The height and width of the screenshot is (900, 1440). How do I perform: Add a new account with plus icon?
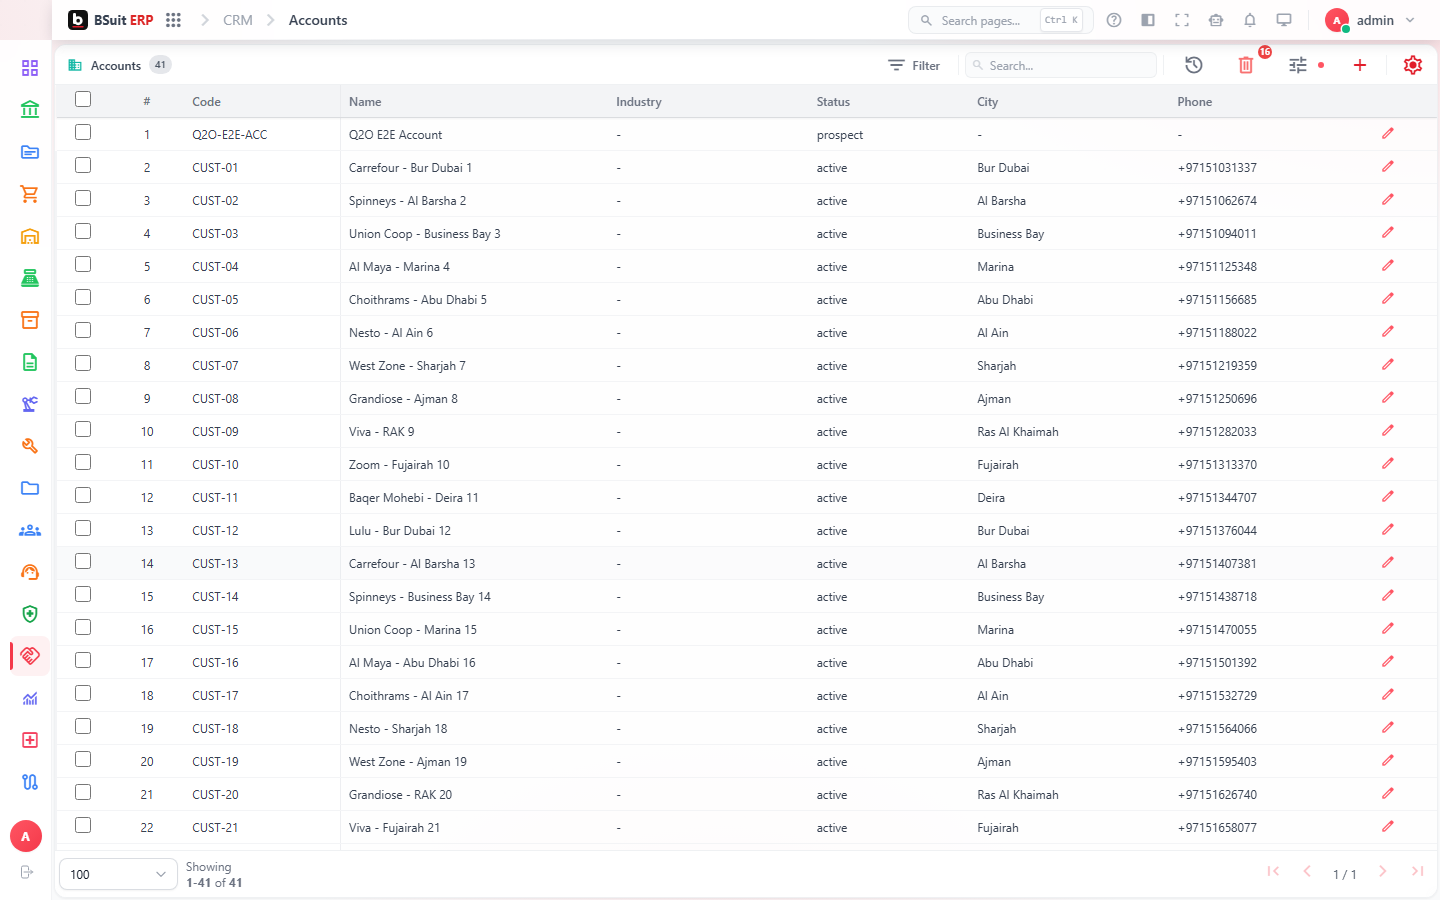1360,65
